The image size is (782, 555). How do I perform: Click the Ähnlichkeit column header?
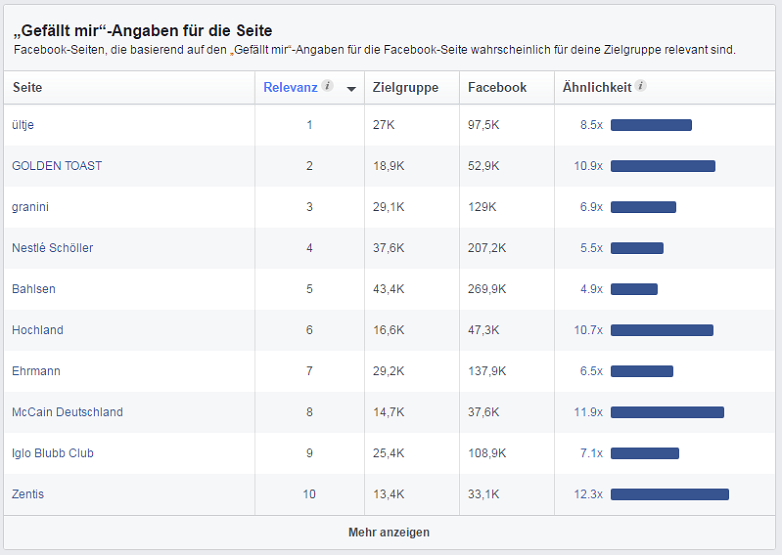(597, 87)
